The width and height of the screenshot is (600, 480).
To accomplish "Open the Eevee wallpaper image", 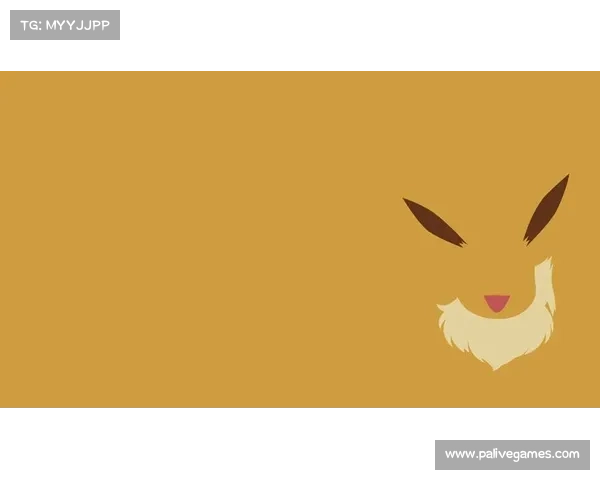I will click(300, 238).
